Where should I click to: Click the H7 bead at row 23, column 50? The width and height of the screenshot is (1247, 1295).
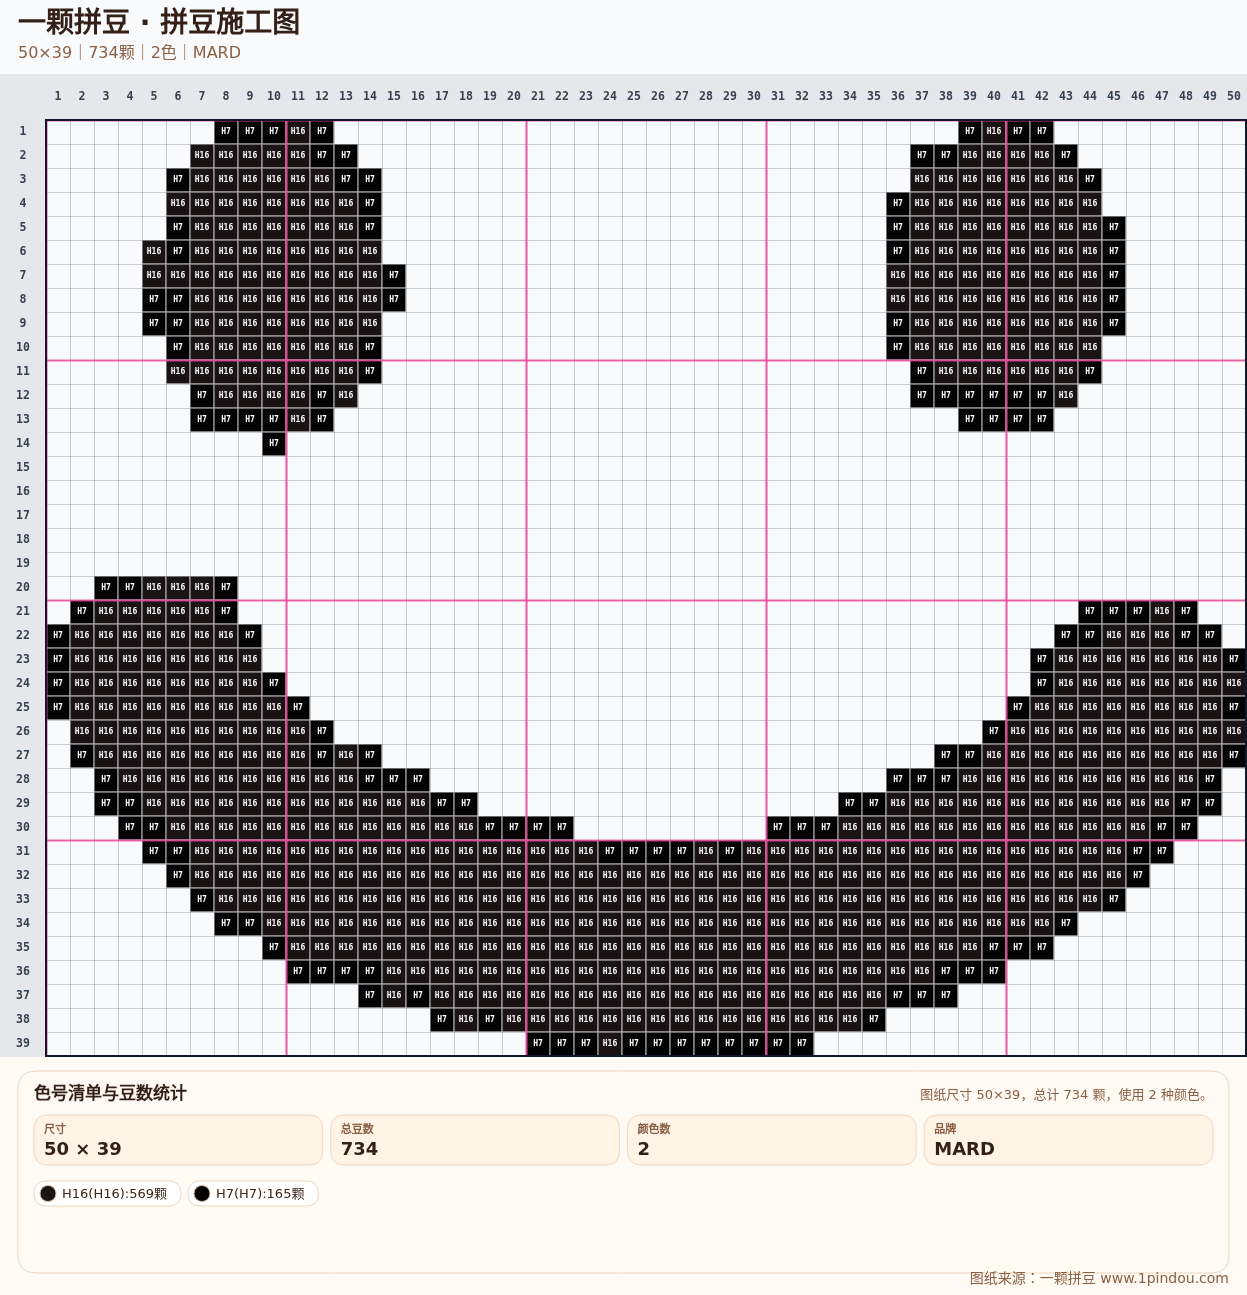(1234, 659)
